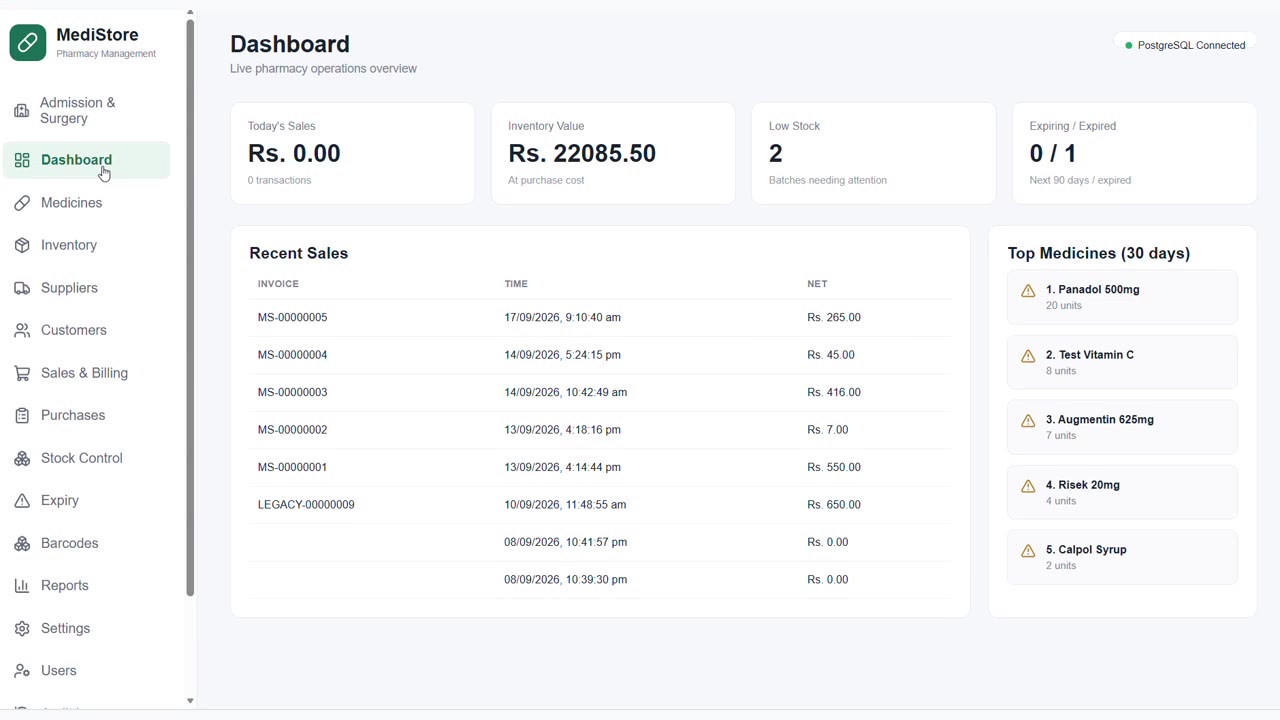Screen dimensions: 1280x720
Task: Click the NET column header
Action: 817,284
